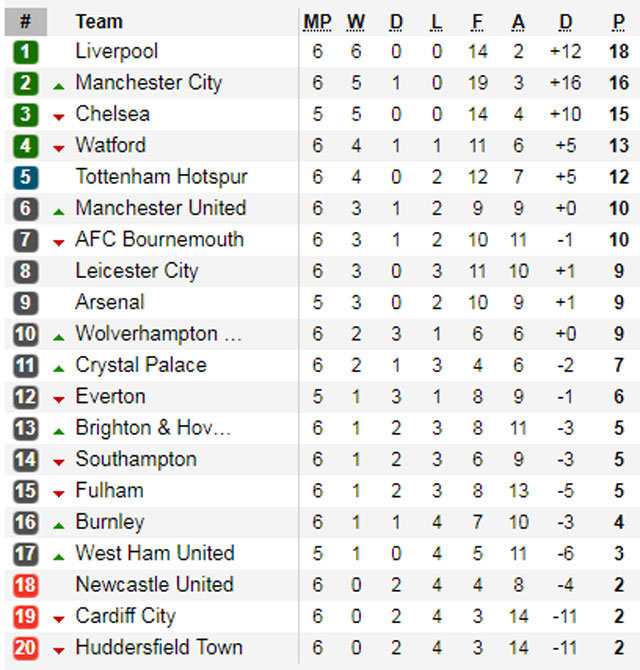The height and width of the screenshot is (670, 640).
Task: Sort table by the W column header
Action: (357, 21)
